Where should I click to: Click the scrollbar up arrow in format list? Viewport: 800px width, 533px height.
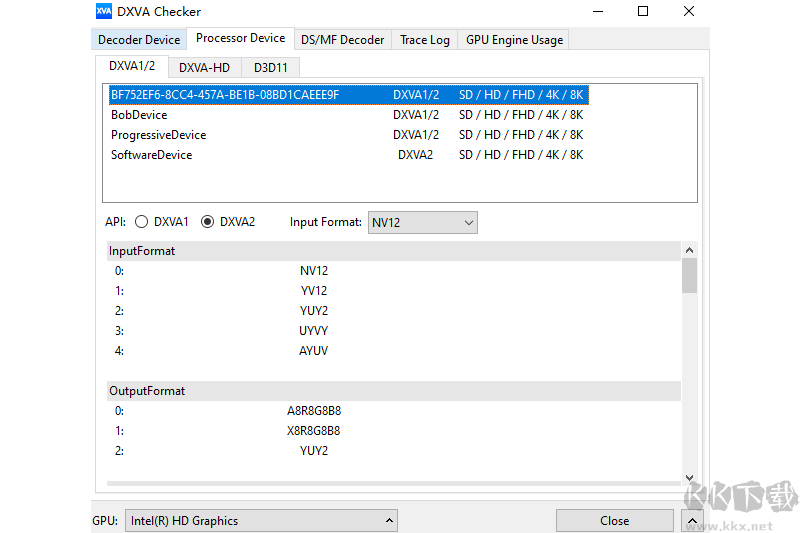click(x=689, y=250)
